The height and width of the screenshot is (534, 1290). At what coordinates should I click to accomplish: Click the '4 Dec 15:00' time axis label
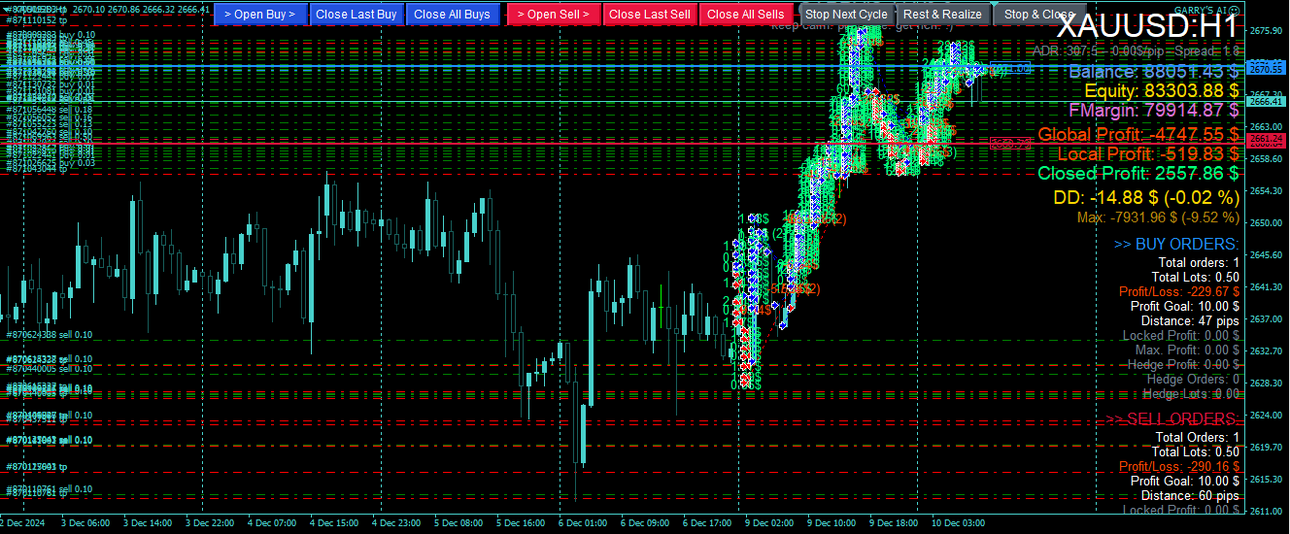[333, 523]
